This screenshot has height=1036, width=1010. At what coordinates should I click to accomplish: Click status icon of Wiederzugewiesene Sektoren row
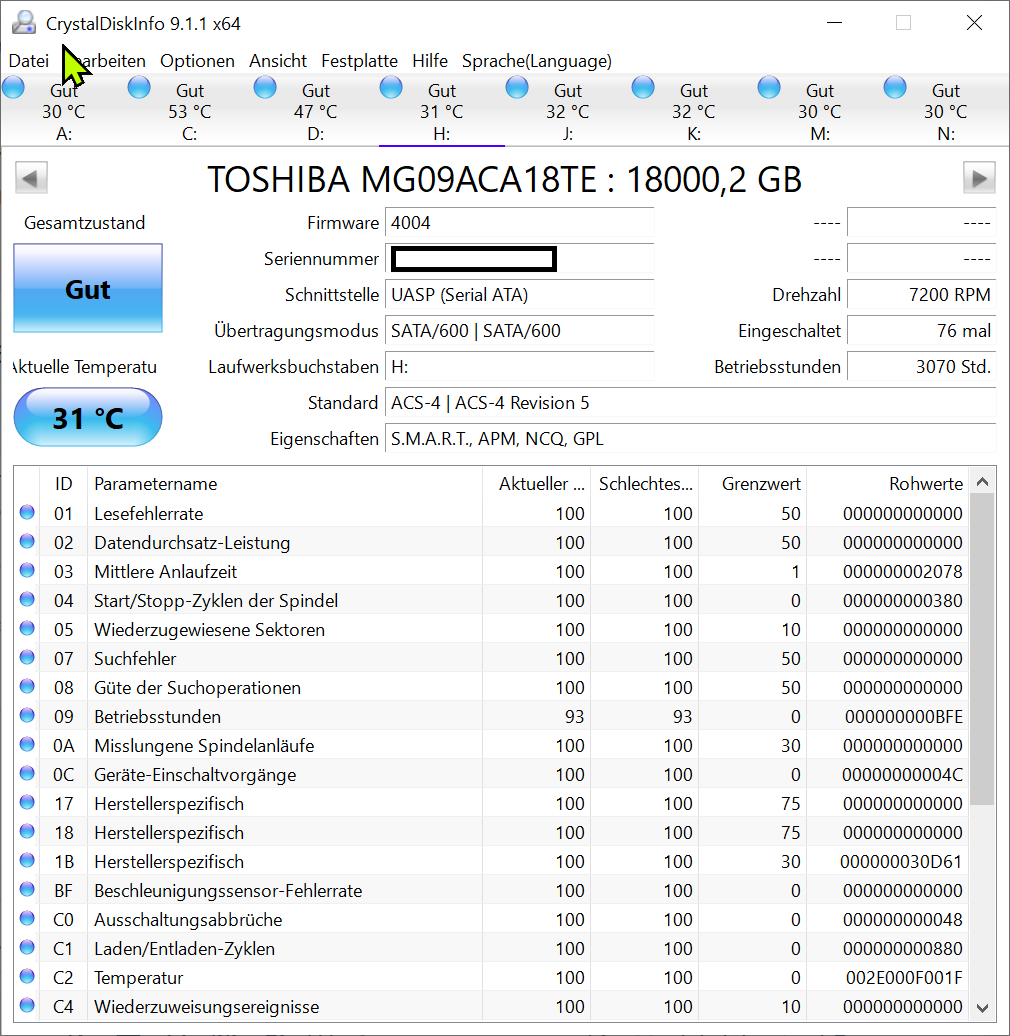(x=27, y=628)
